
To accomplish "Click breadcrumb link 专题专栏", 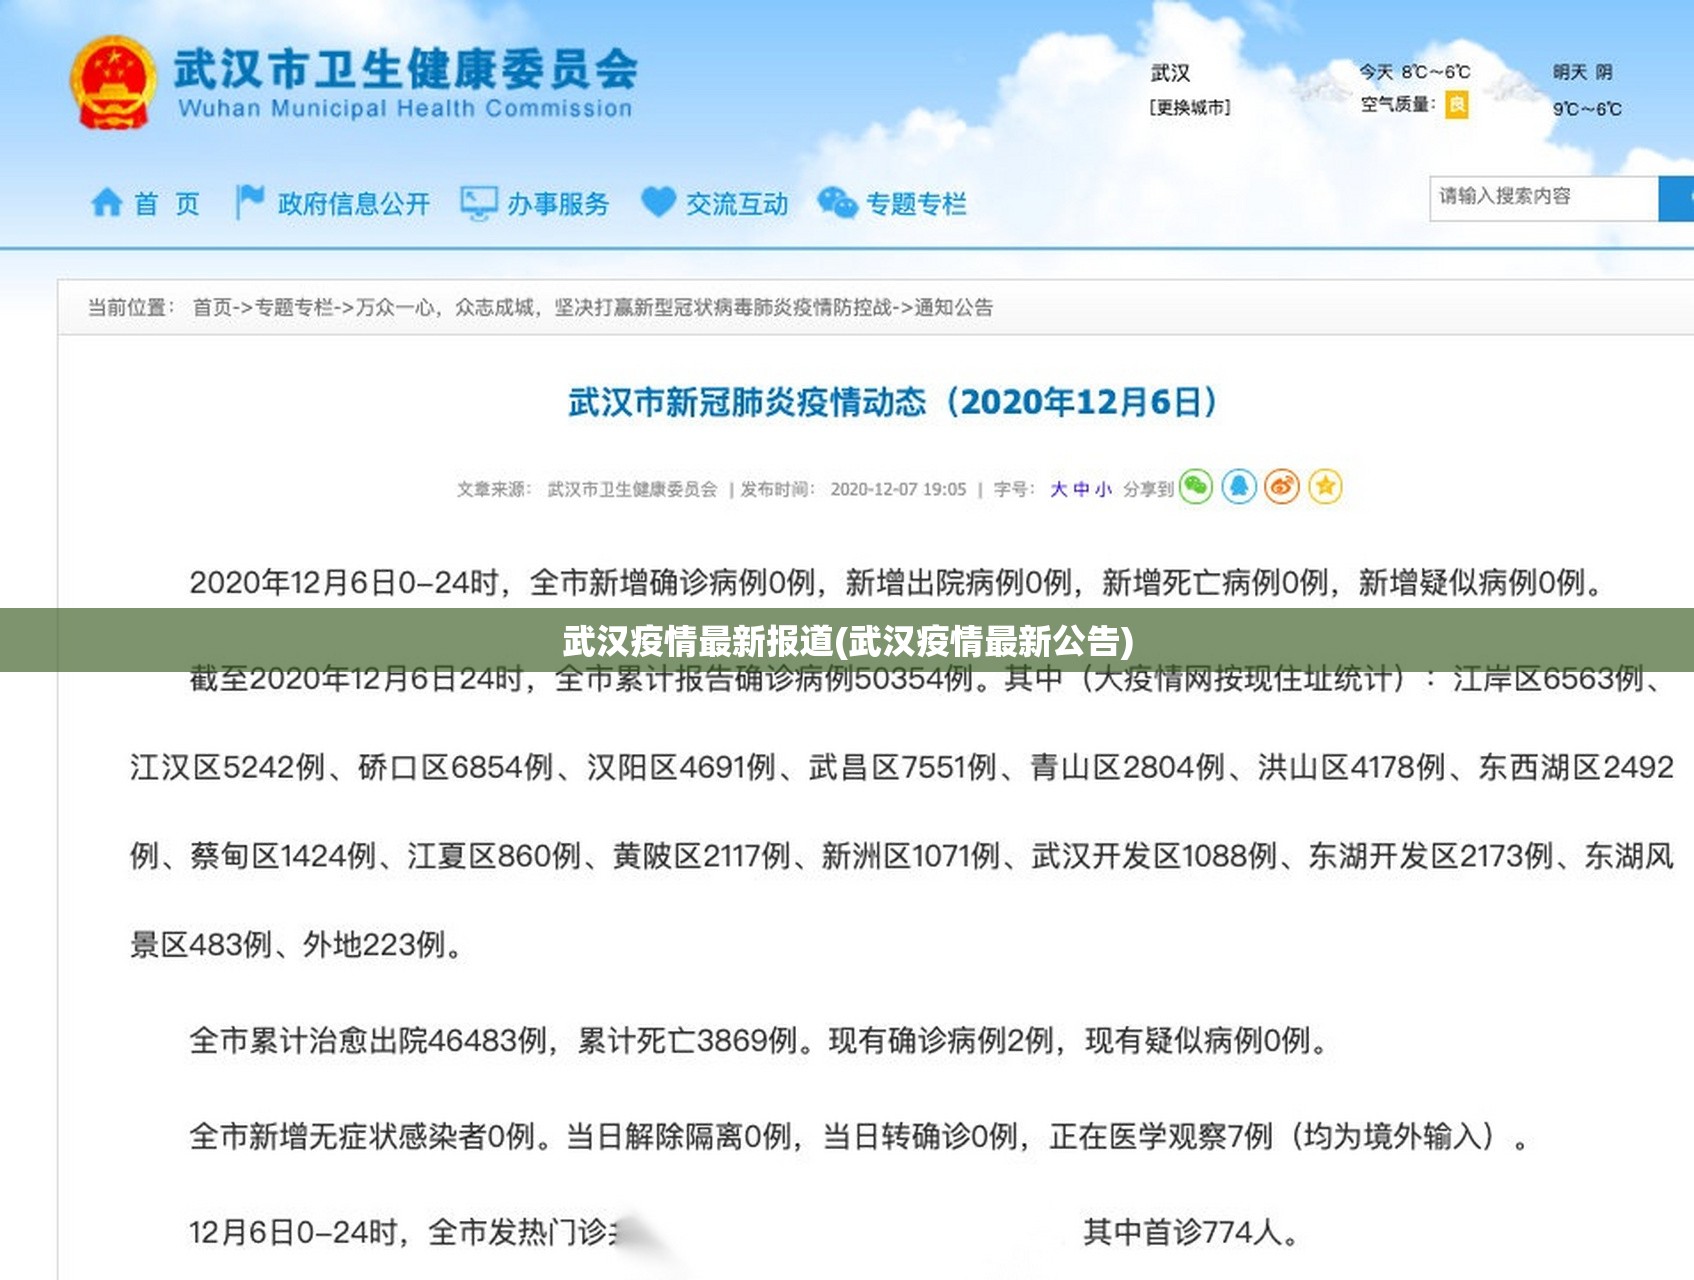I will [x=293, y=307].
